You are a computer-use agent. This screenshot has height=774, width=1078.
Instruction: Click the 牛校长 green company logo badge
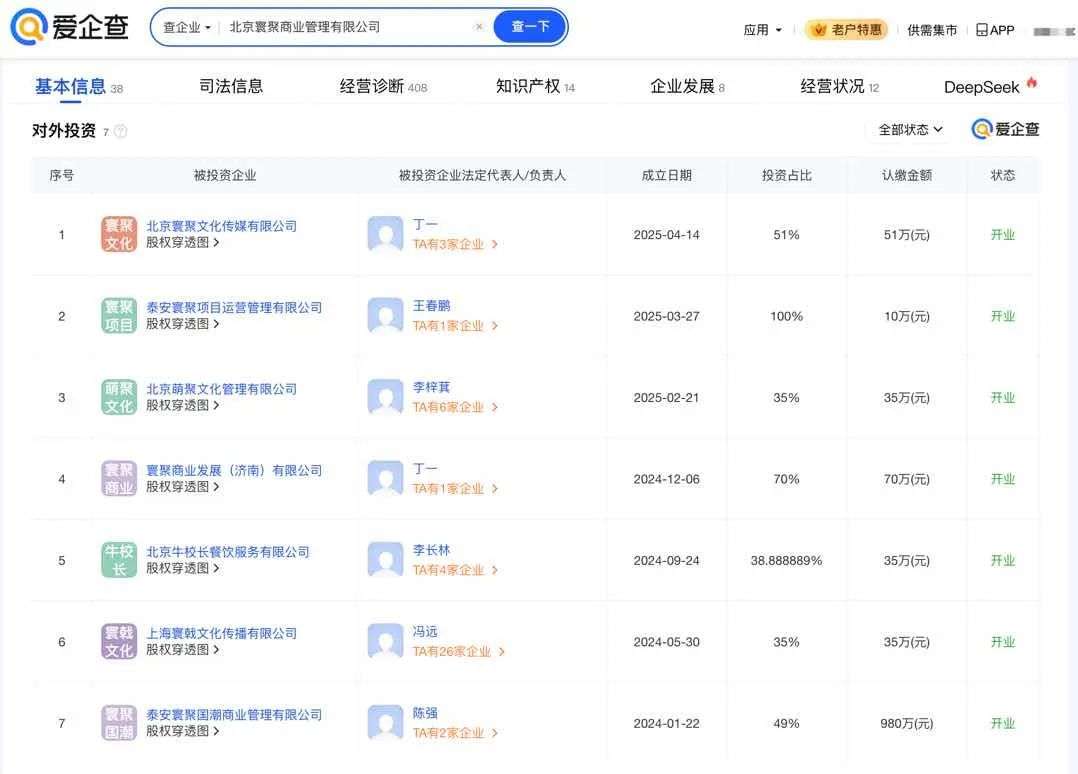119,560
